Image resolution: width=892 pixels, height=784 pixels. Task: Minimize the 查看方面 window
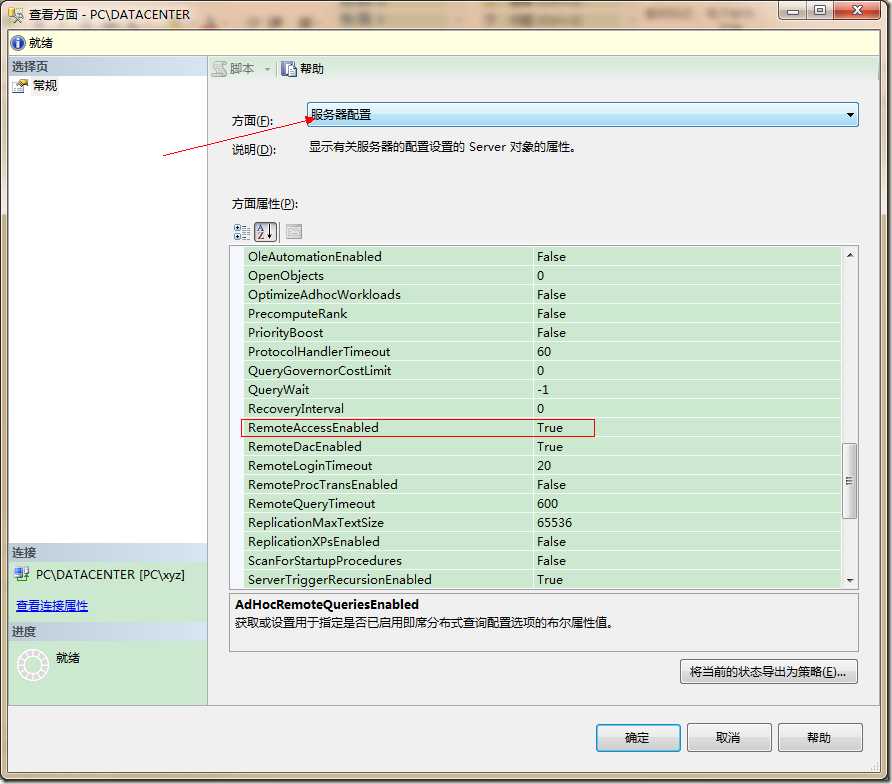tap(793, 11)
